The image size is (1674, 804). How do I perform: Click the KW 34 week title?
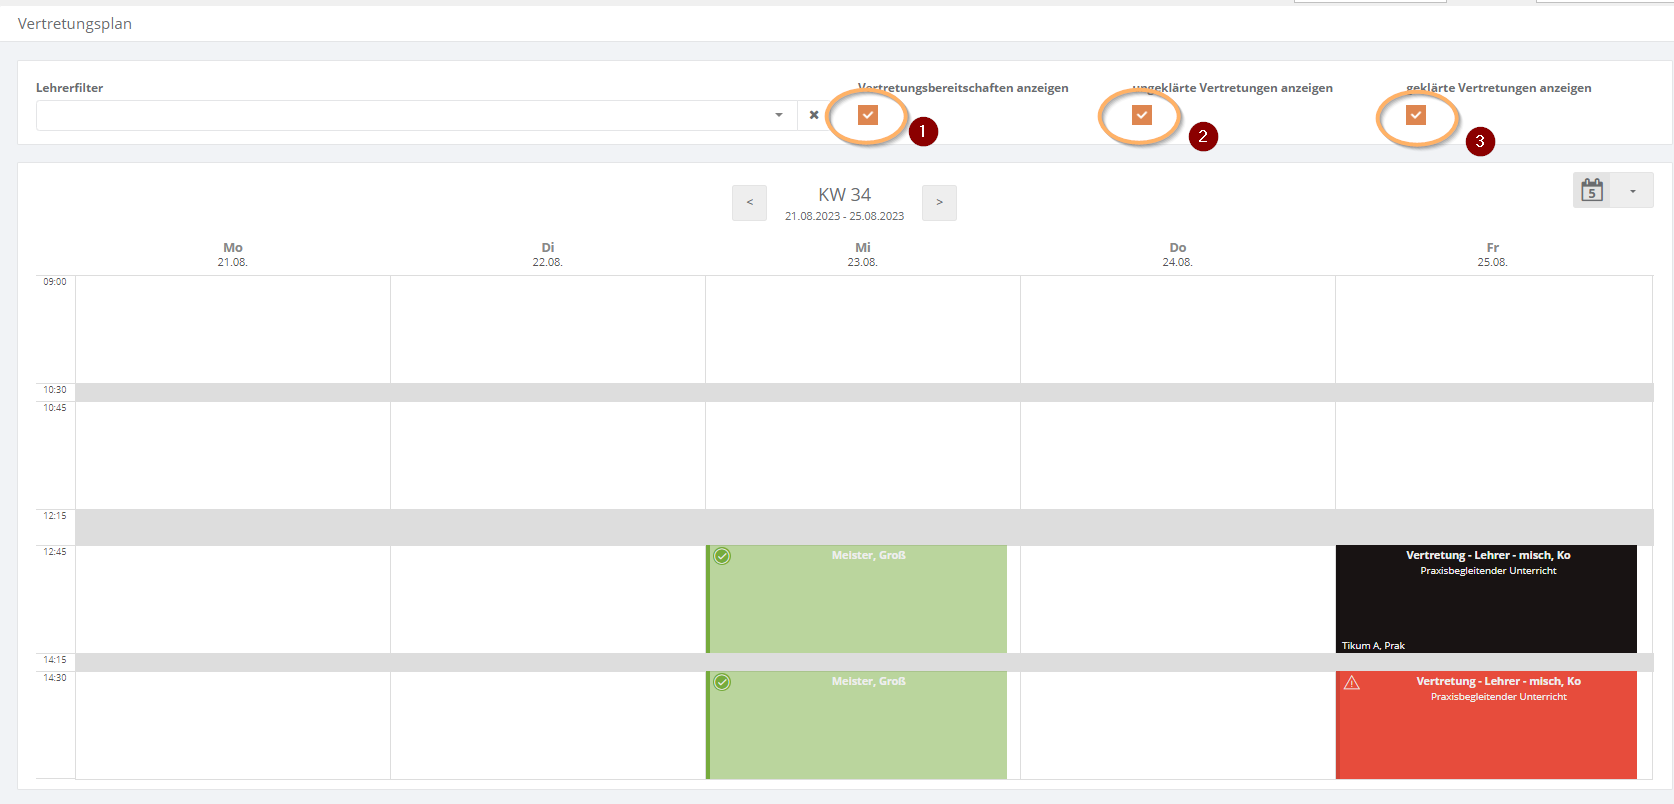tap(845, 194)
